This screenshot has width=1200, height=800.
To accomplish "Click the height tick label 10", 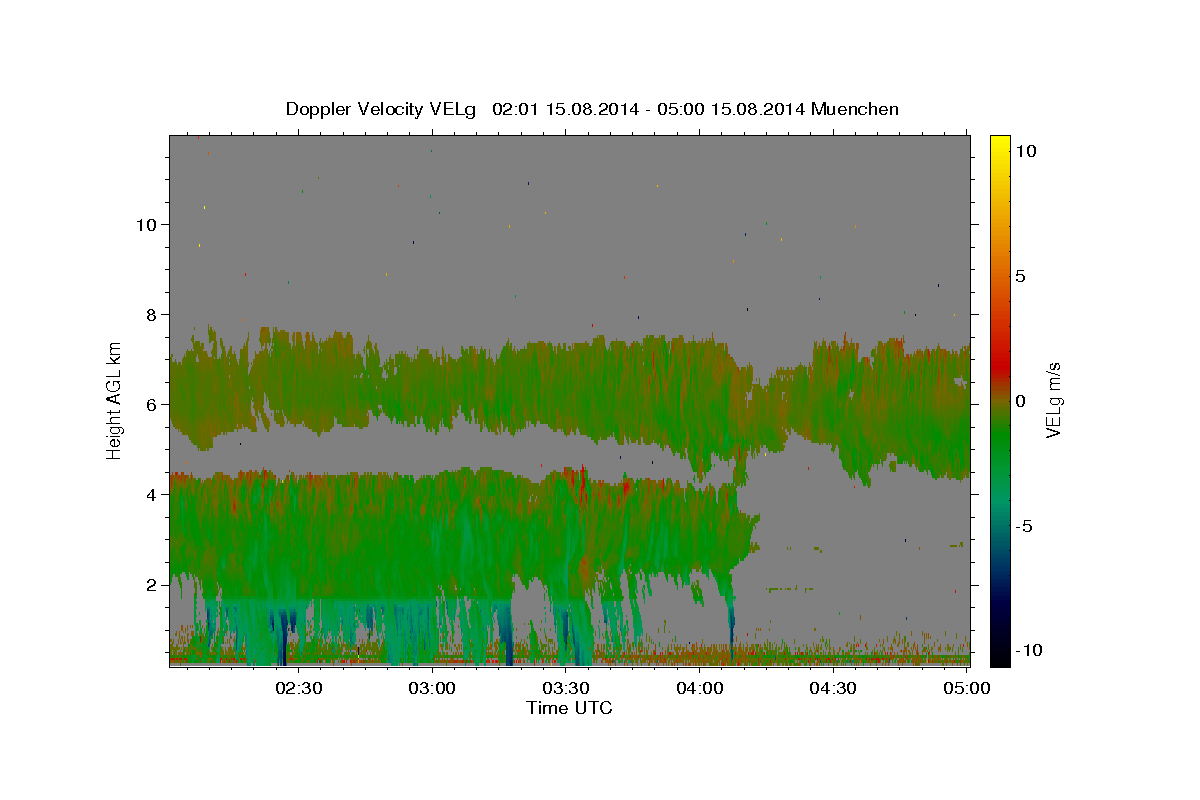I will tap(147, 225).
